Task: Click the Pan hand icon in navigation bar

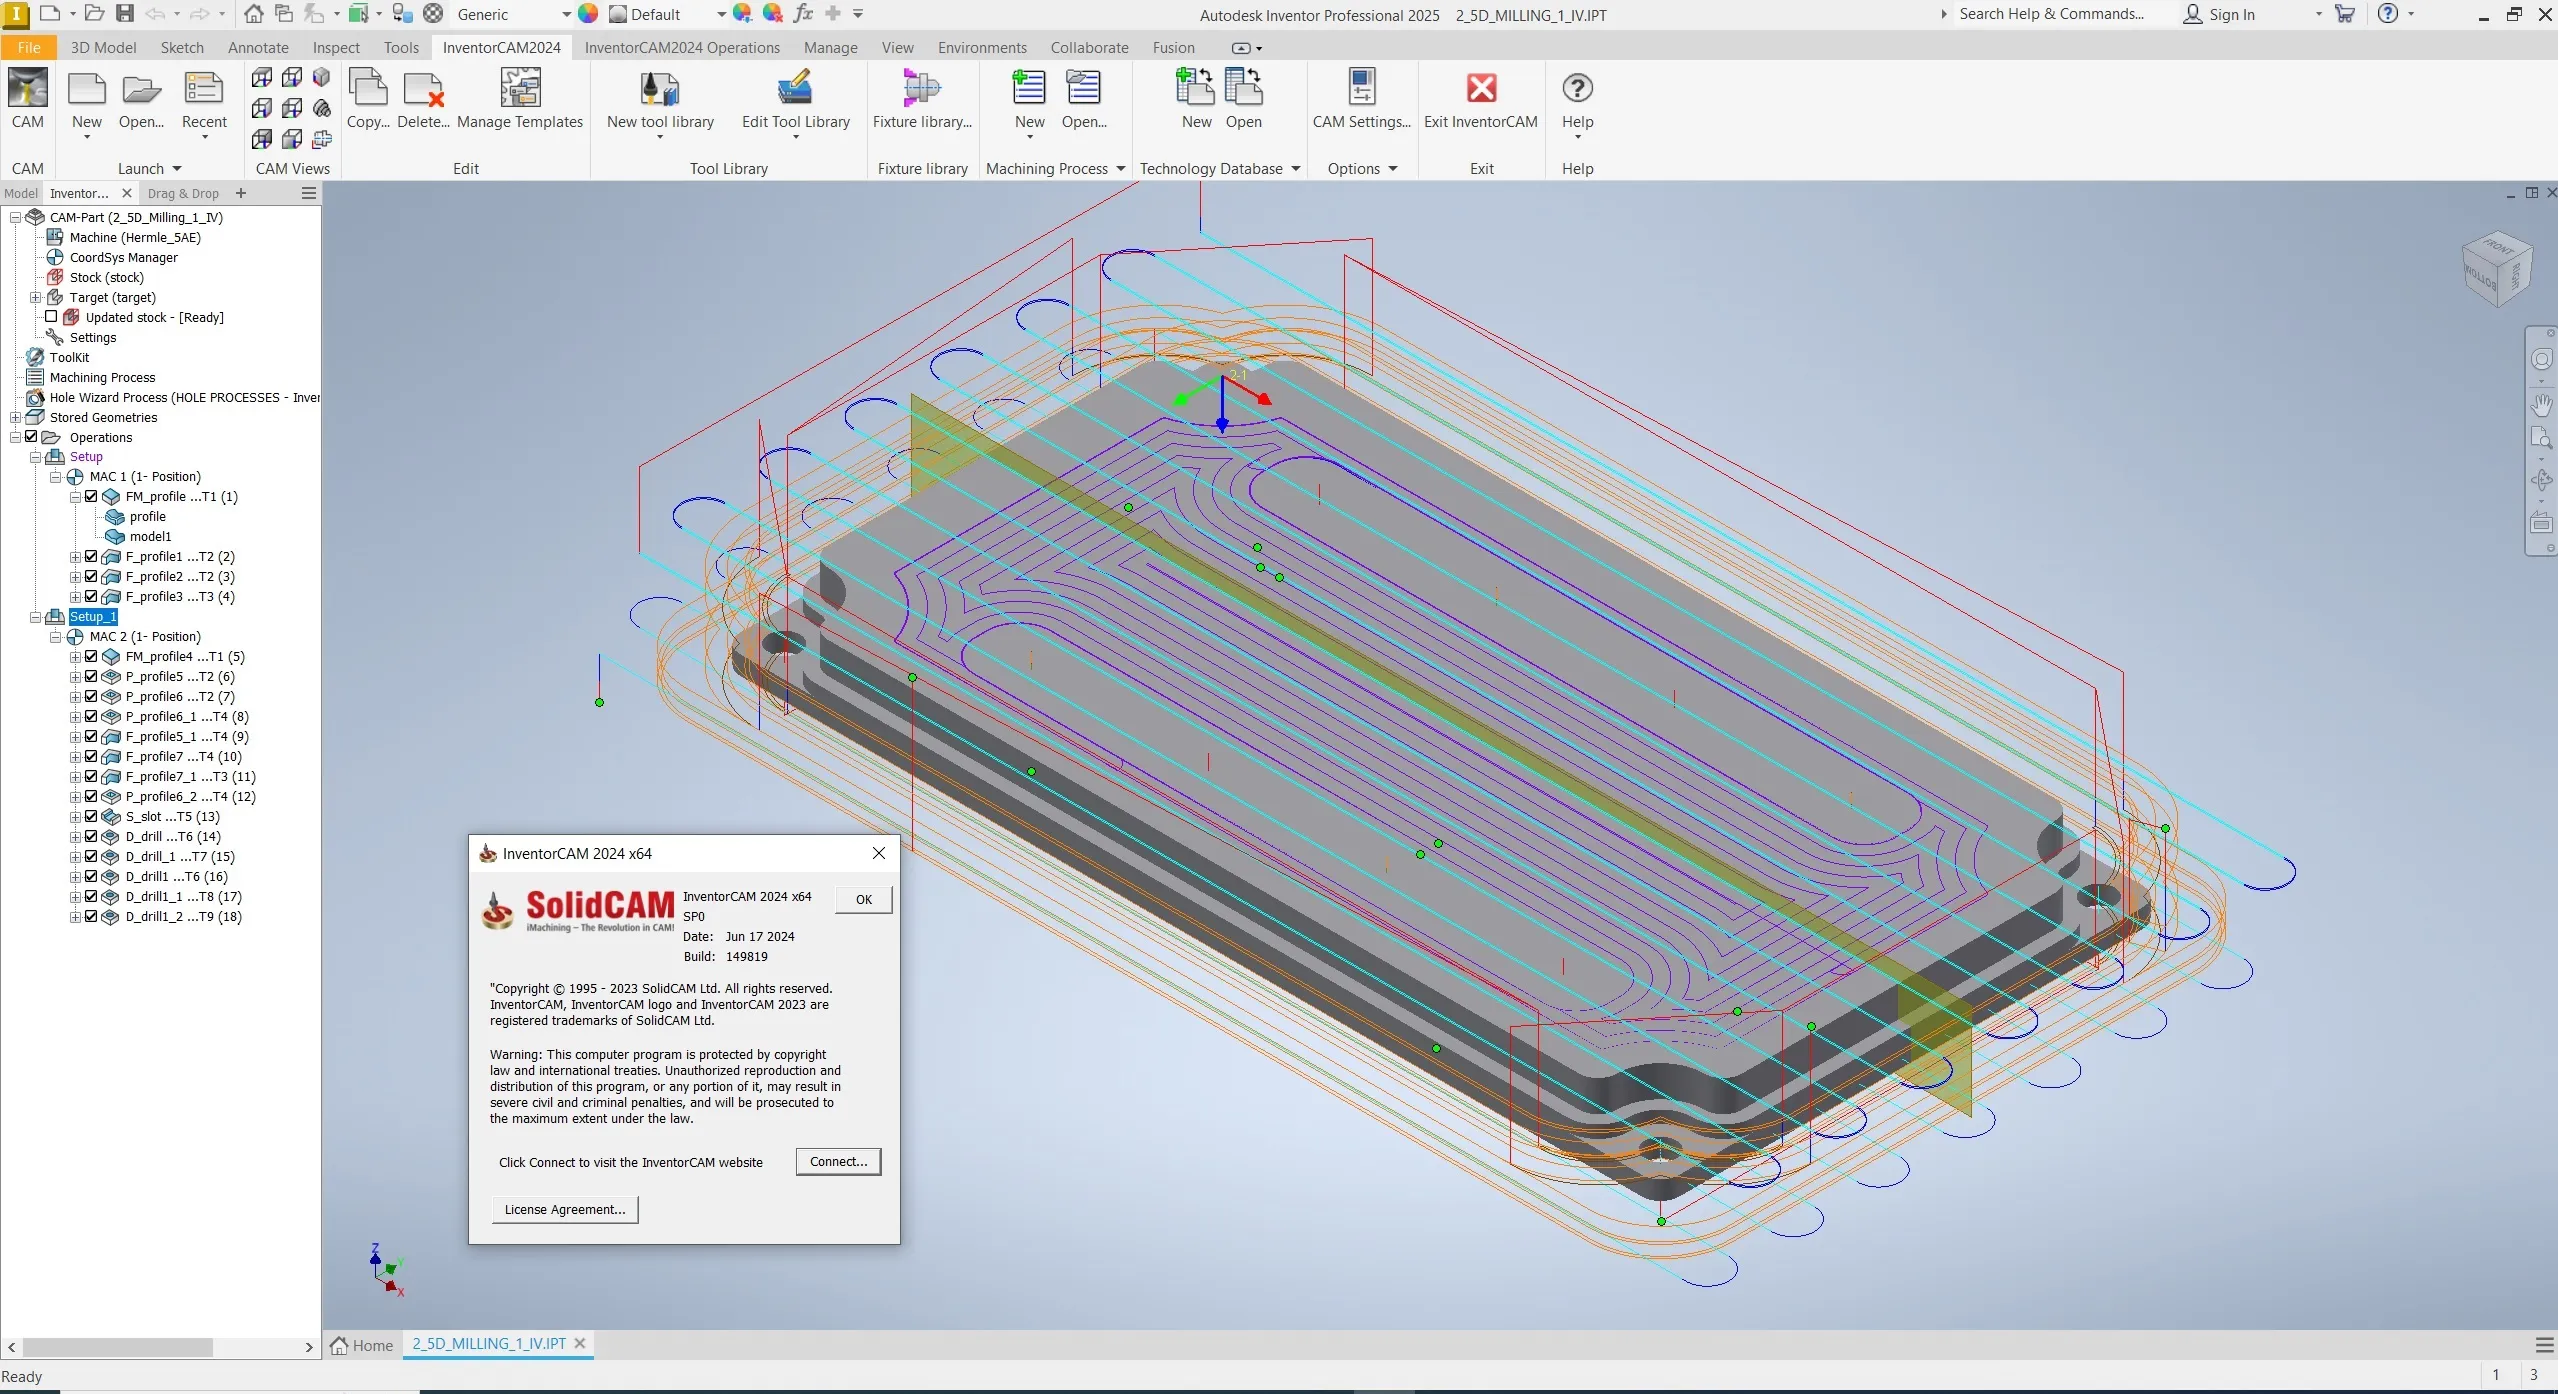Action: [2541, 405]
